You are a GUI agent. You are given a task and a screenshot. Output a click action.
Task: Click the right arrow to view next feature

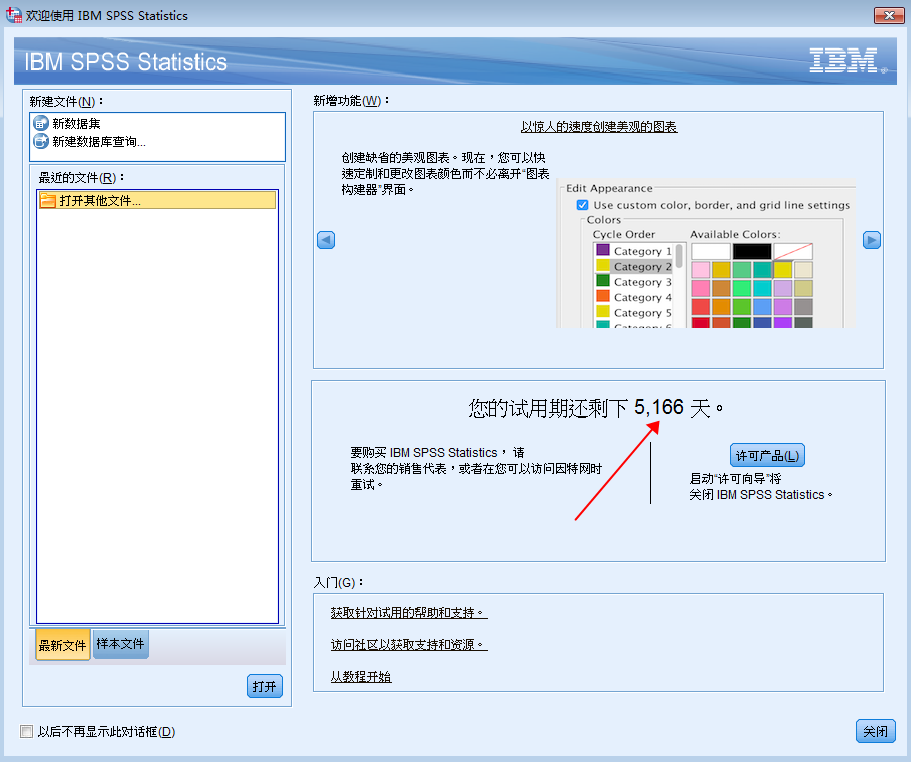pyautogui.click(x=874, y=240)
